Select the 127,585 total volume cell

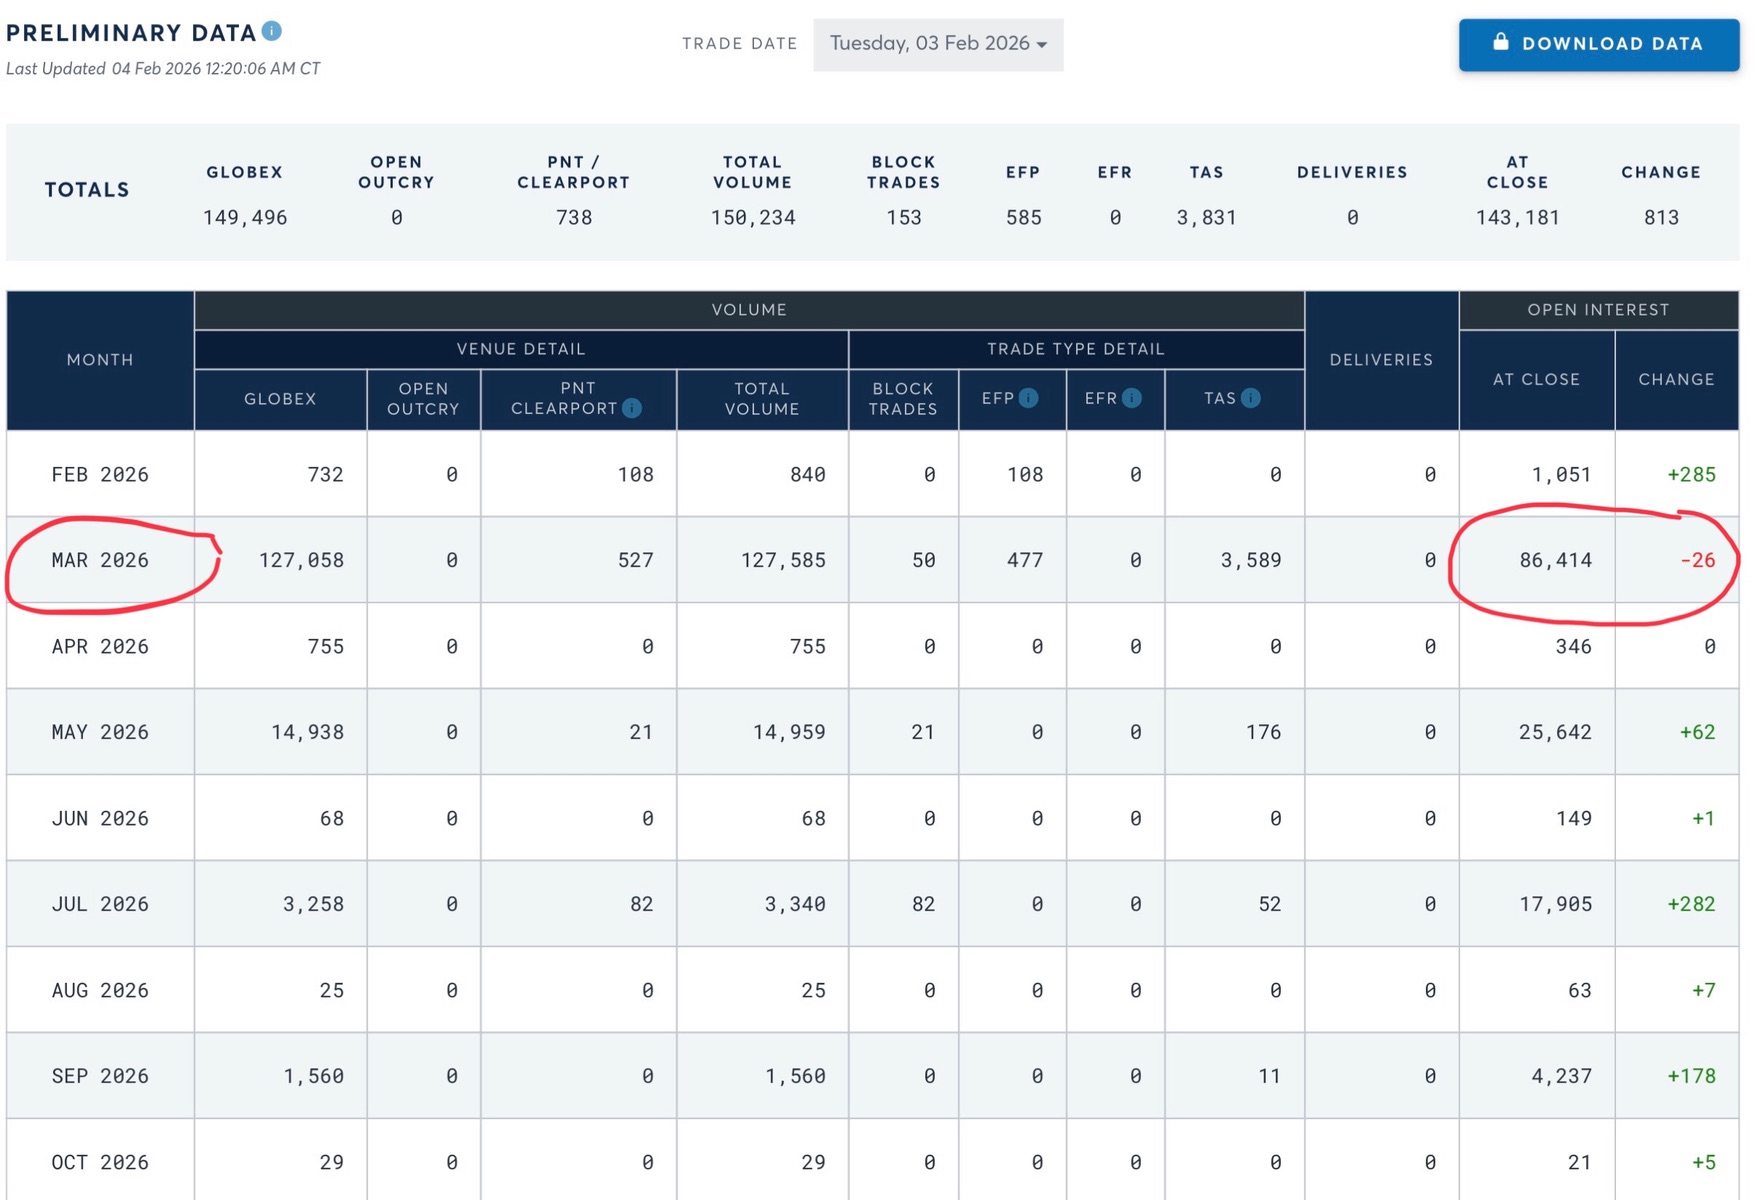pyautogui.click(x=782, y=560)
